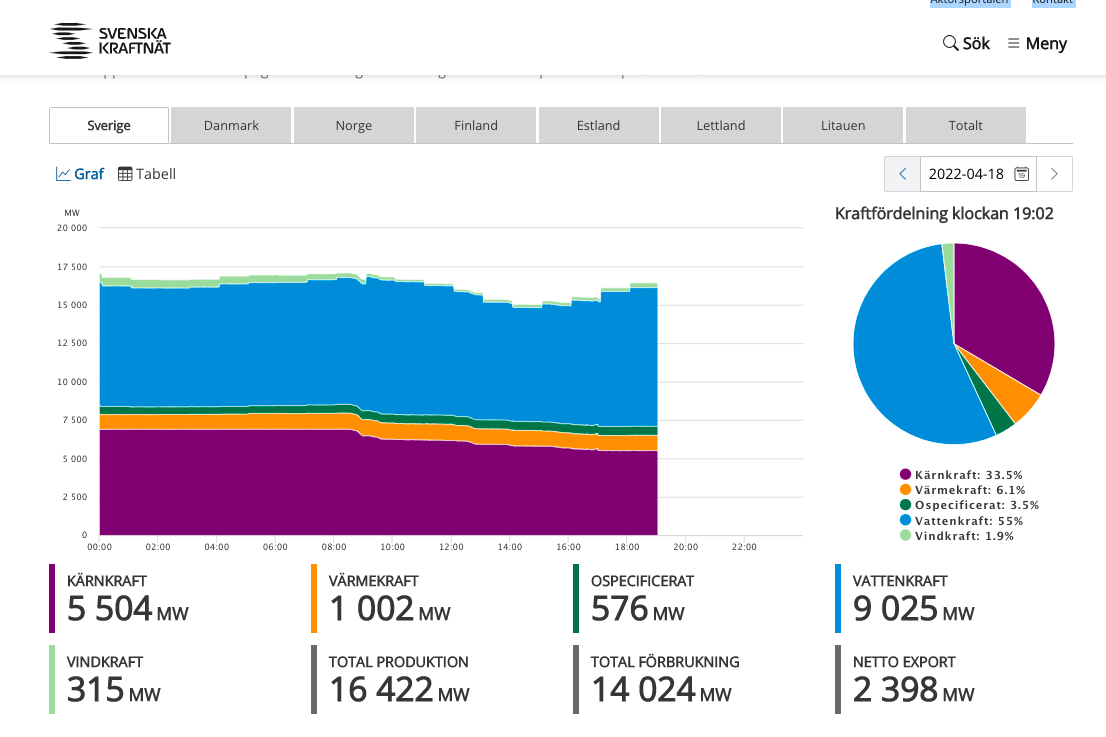Screen dimensions: 1106x737
Task: Toggle Vindkraft legend light green dot
Action: (x=906, y=535)
